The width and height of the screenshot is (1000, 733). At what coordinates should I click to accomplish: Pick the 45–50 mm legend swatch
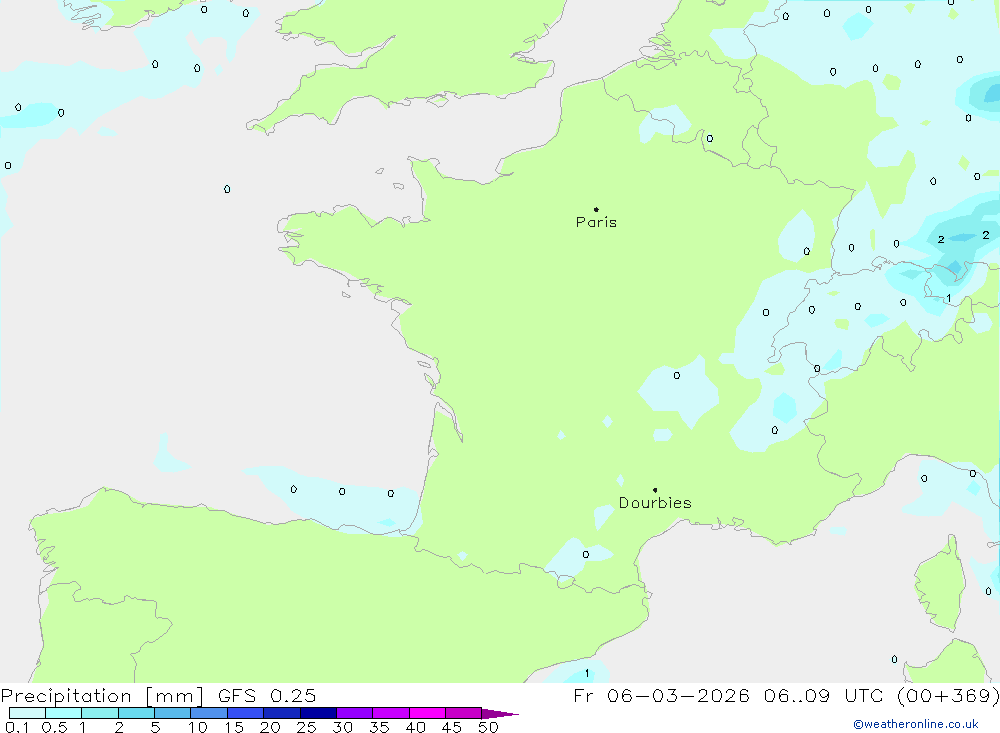click(x=464, y=713)
